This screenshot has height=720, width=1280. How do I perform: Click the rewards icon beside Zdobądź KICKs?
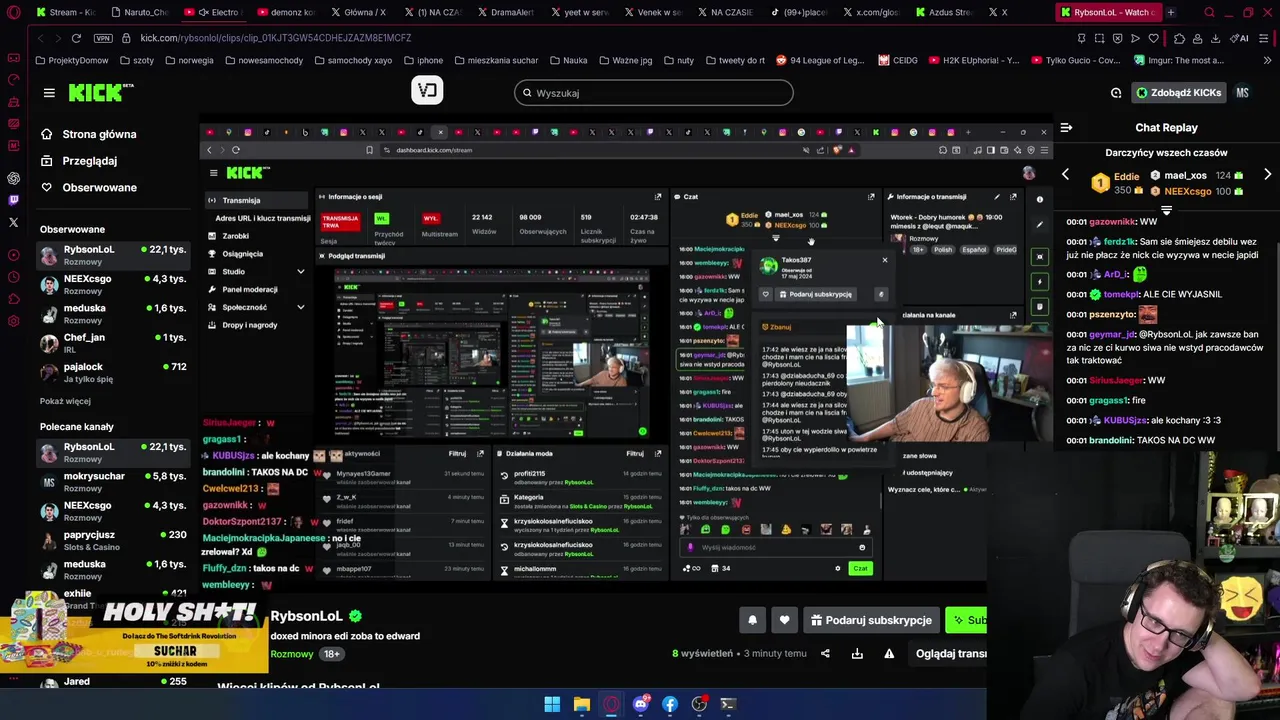1116,93
